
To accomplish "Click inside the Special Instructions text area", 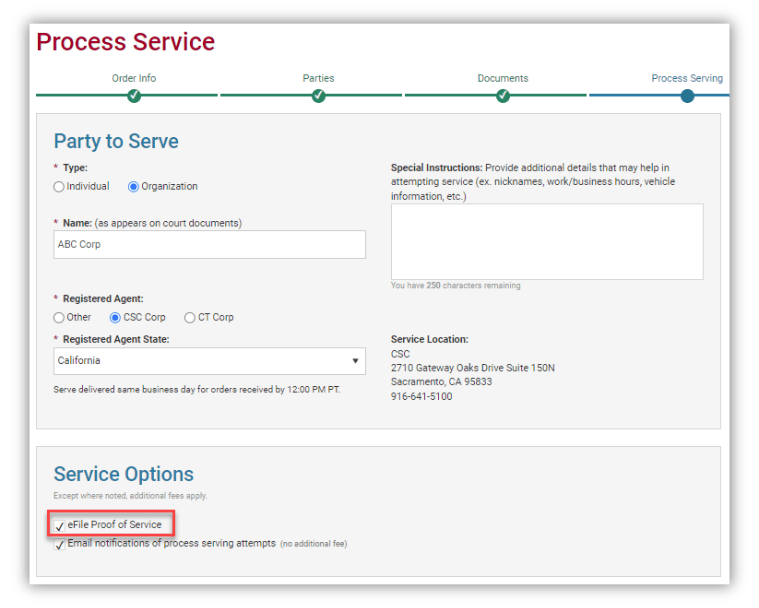I will click(547, 242).
